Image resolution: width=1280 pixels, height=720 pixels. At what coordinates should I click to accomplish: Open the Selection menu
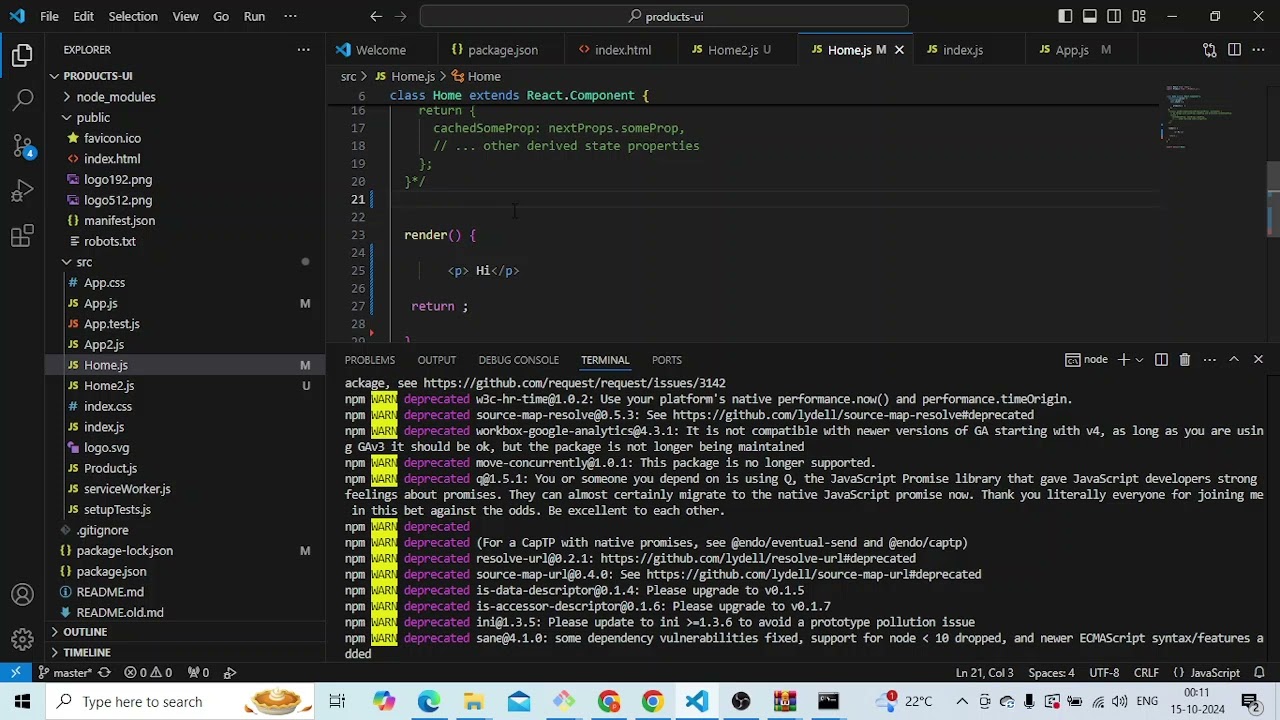132,16
